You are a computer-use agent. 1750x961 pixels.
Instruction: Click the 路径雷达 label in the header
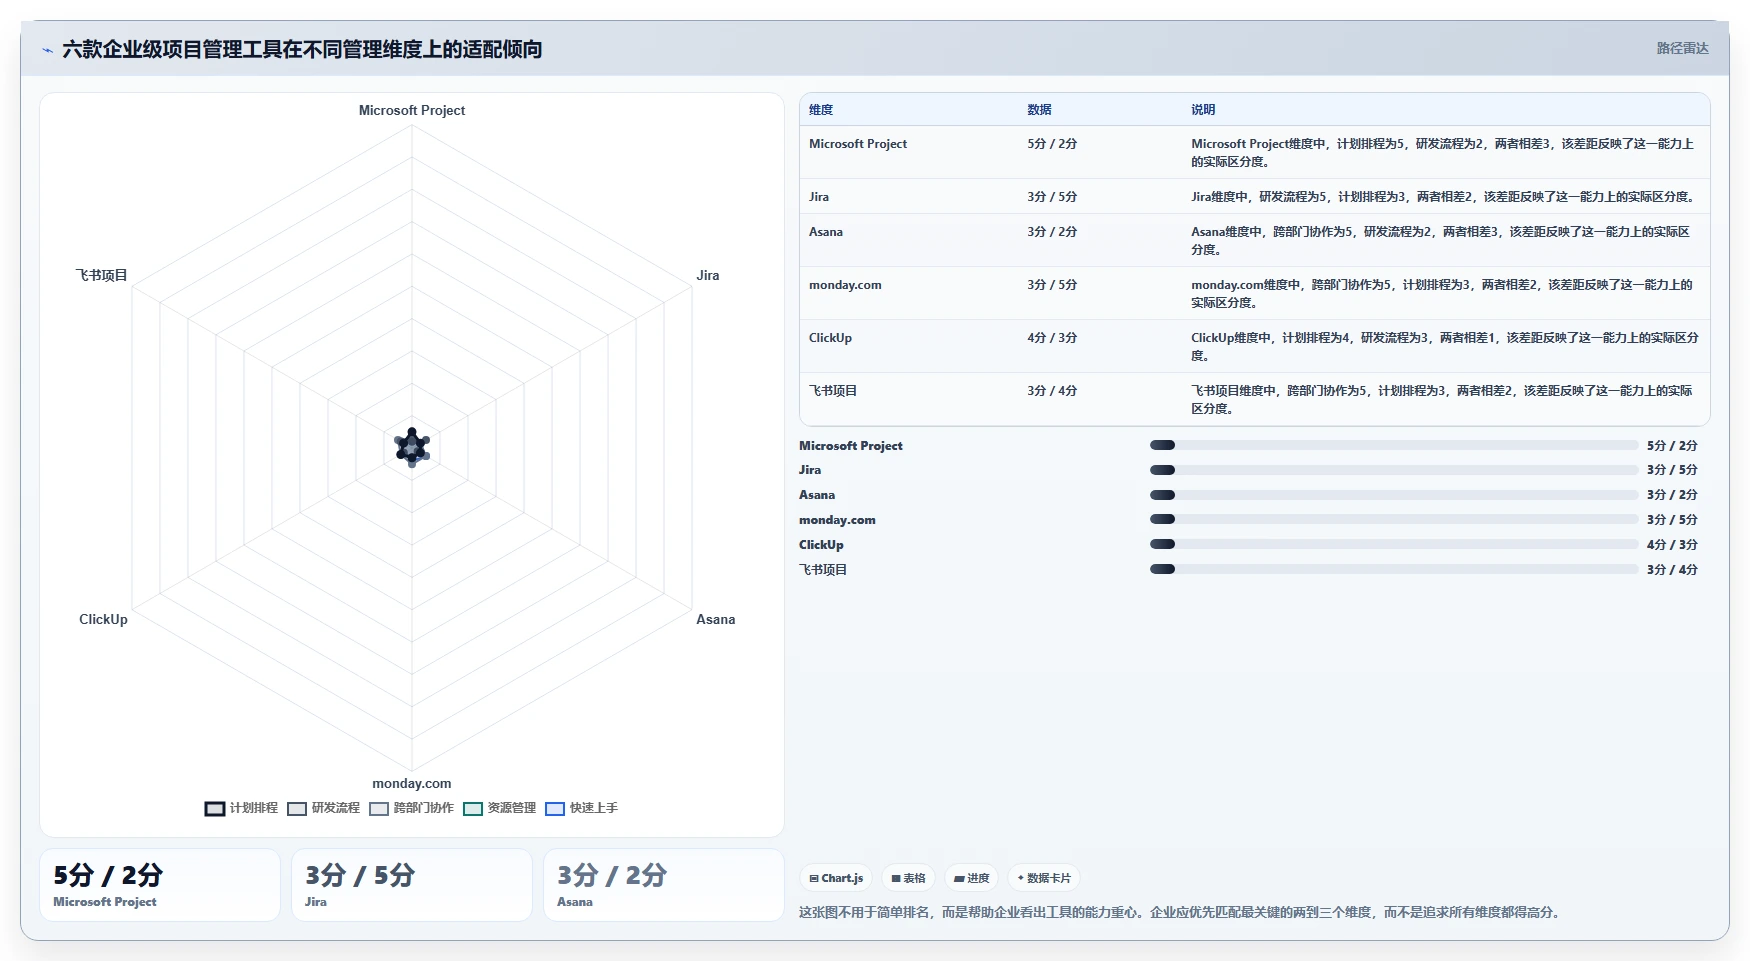click(x=1682, y=48)
